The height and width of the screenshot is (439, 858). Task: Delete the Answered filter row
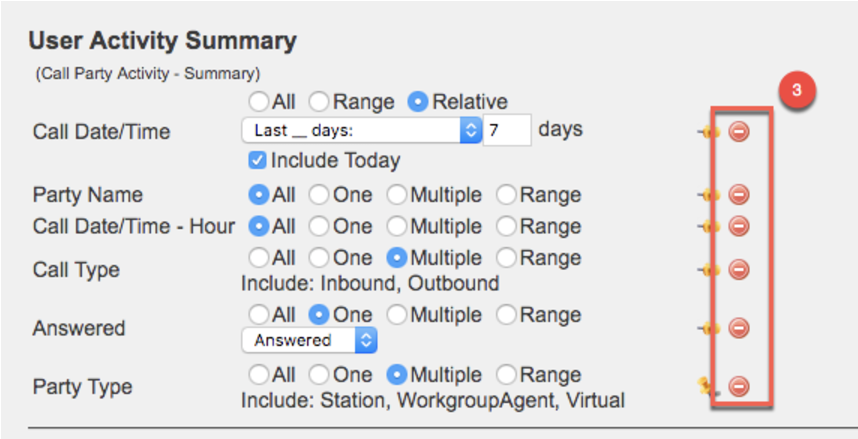point(739,328)
